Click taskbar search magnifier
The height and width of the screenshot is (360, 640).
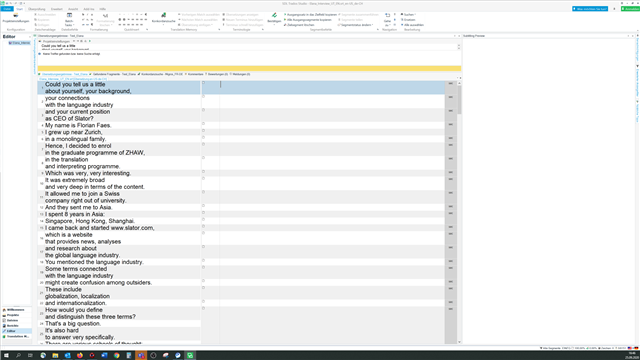point(18,356)
